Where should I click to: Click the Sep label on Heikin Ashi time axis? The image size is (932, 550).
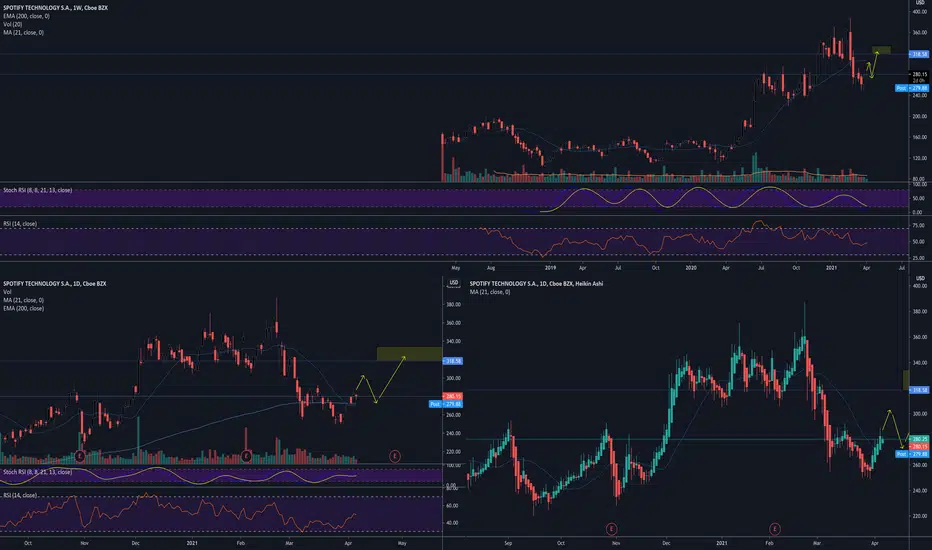click(x=508, y=543)
